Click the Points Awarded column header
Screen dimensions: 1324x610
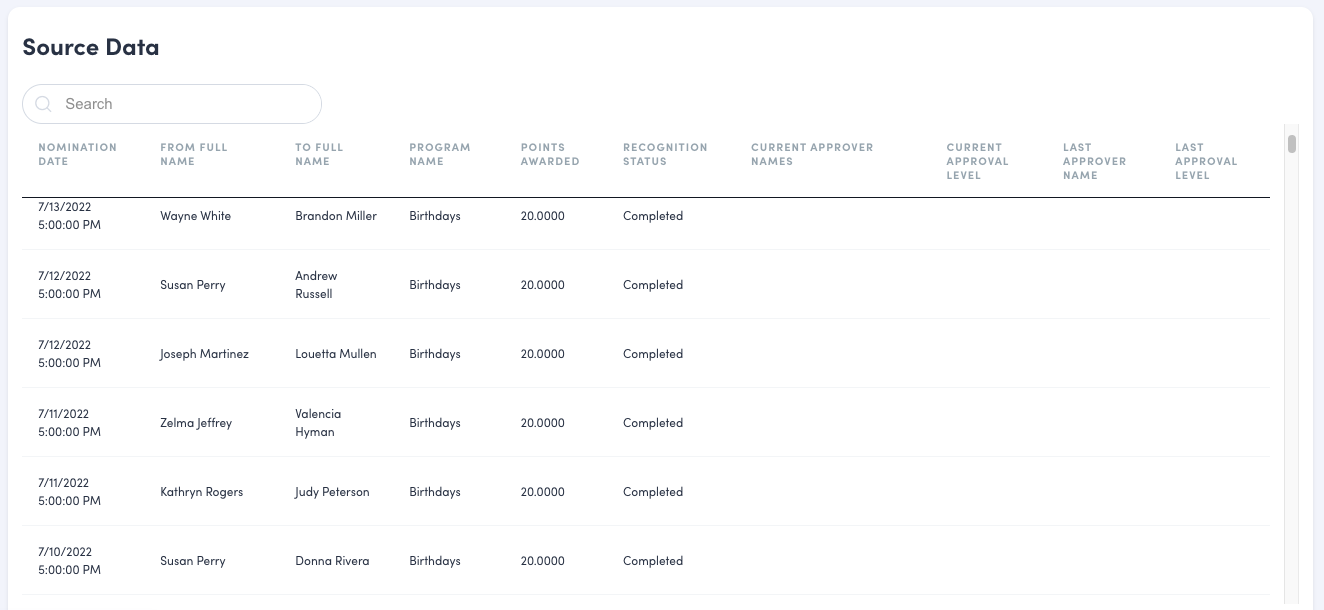click(549, 154)
